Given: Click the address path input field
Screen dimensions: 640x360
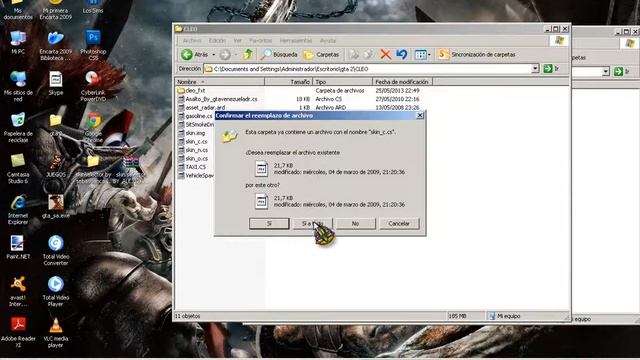Looking at the screenshot, I should (x=367, y=69).
